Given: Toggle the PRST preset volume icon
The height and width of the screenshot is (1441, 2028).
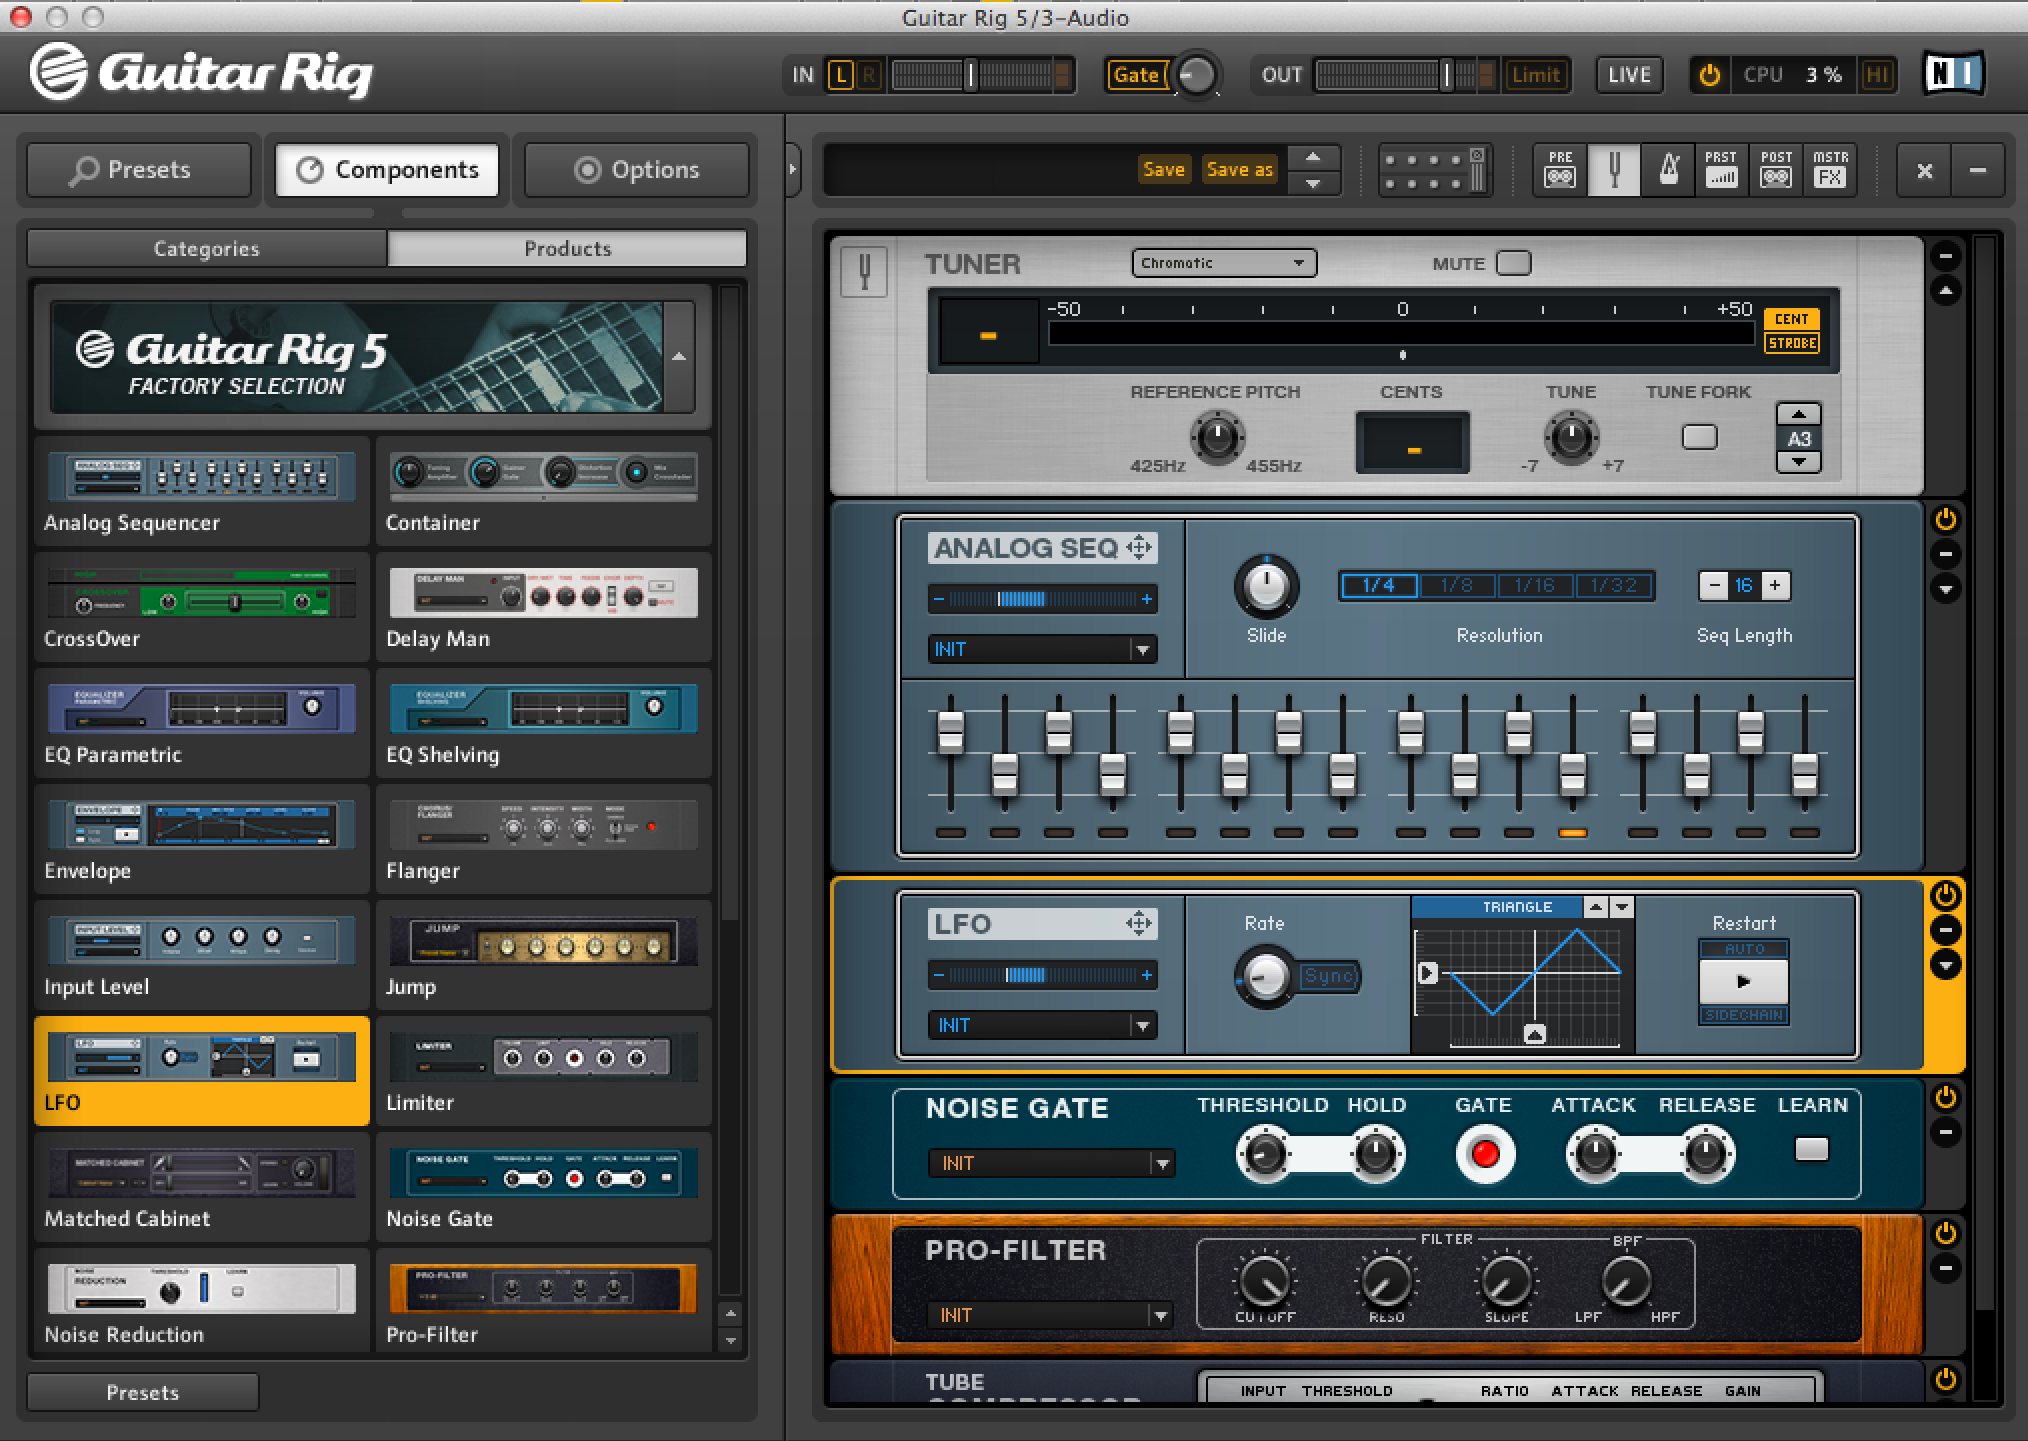Looking at the screenshot, I should coord(1721,170).
